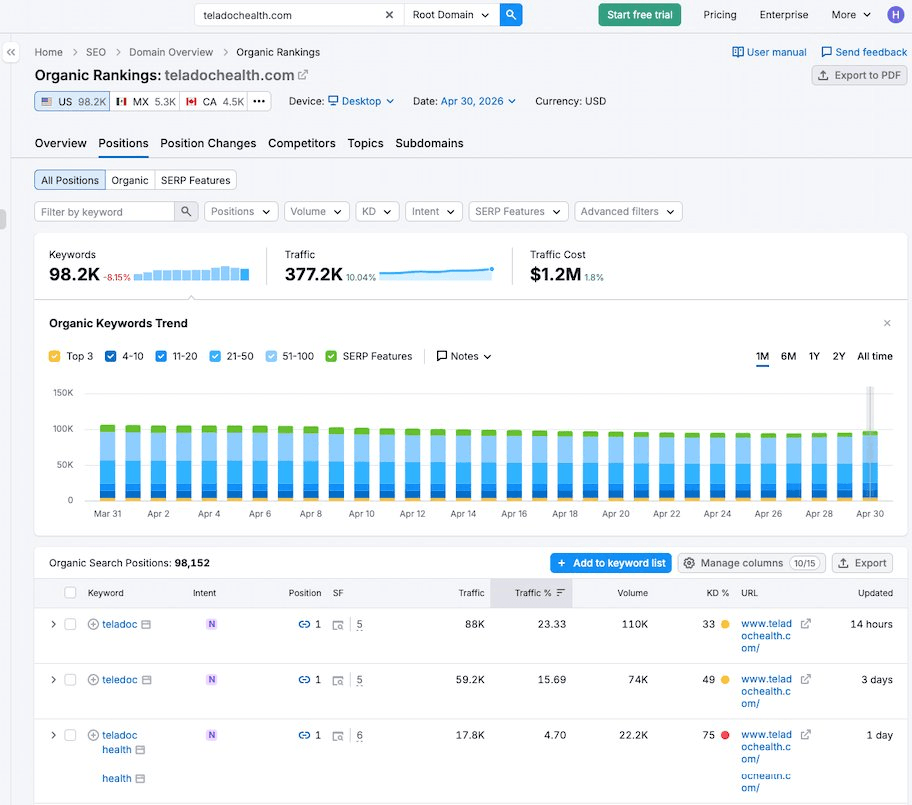Toggle the Top 3 checkbox
This screenshot has height=805, width=912.
[55, 356]
